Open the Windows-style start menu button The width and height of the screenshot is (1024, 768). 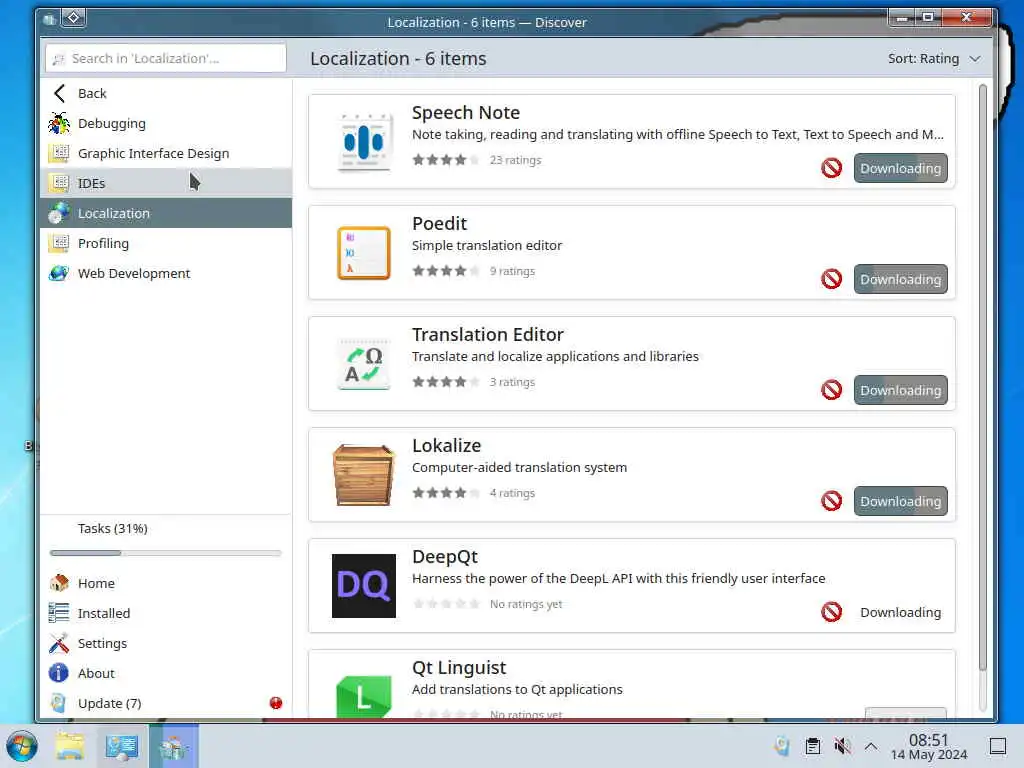click(22, 746)
